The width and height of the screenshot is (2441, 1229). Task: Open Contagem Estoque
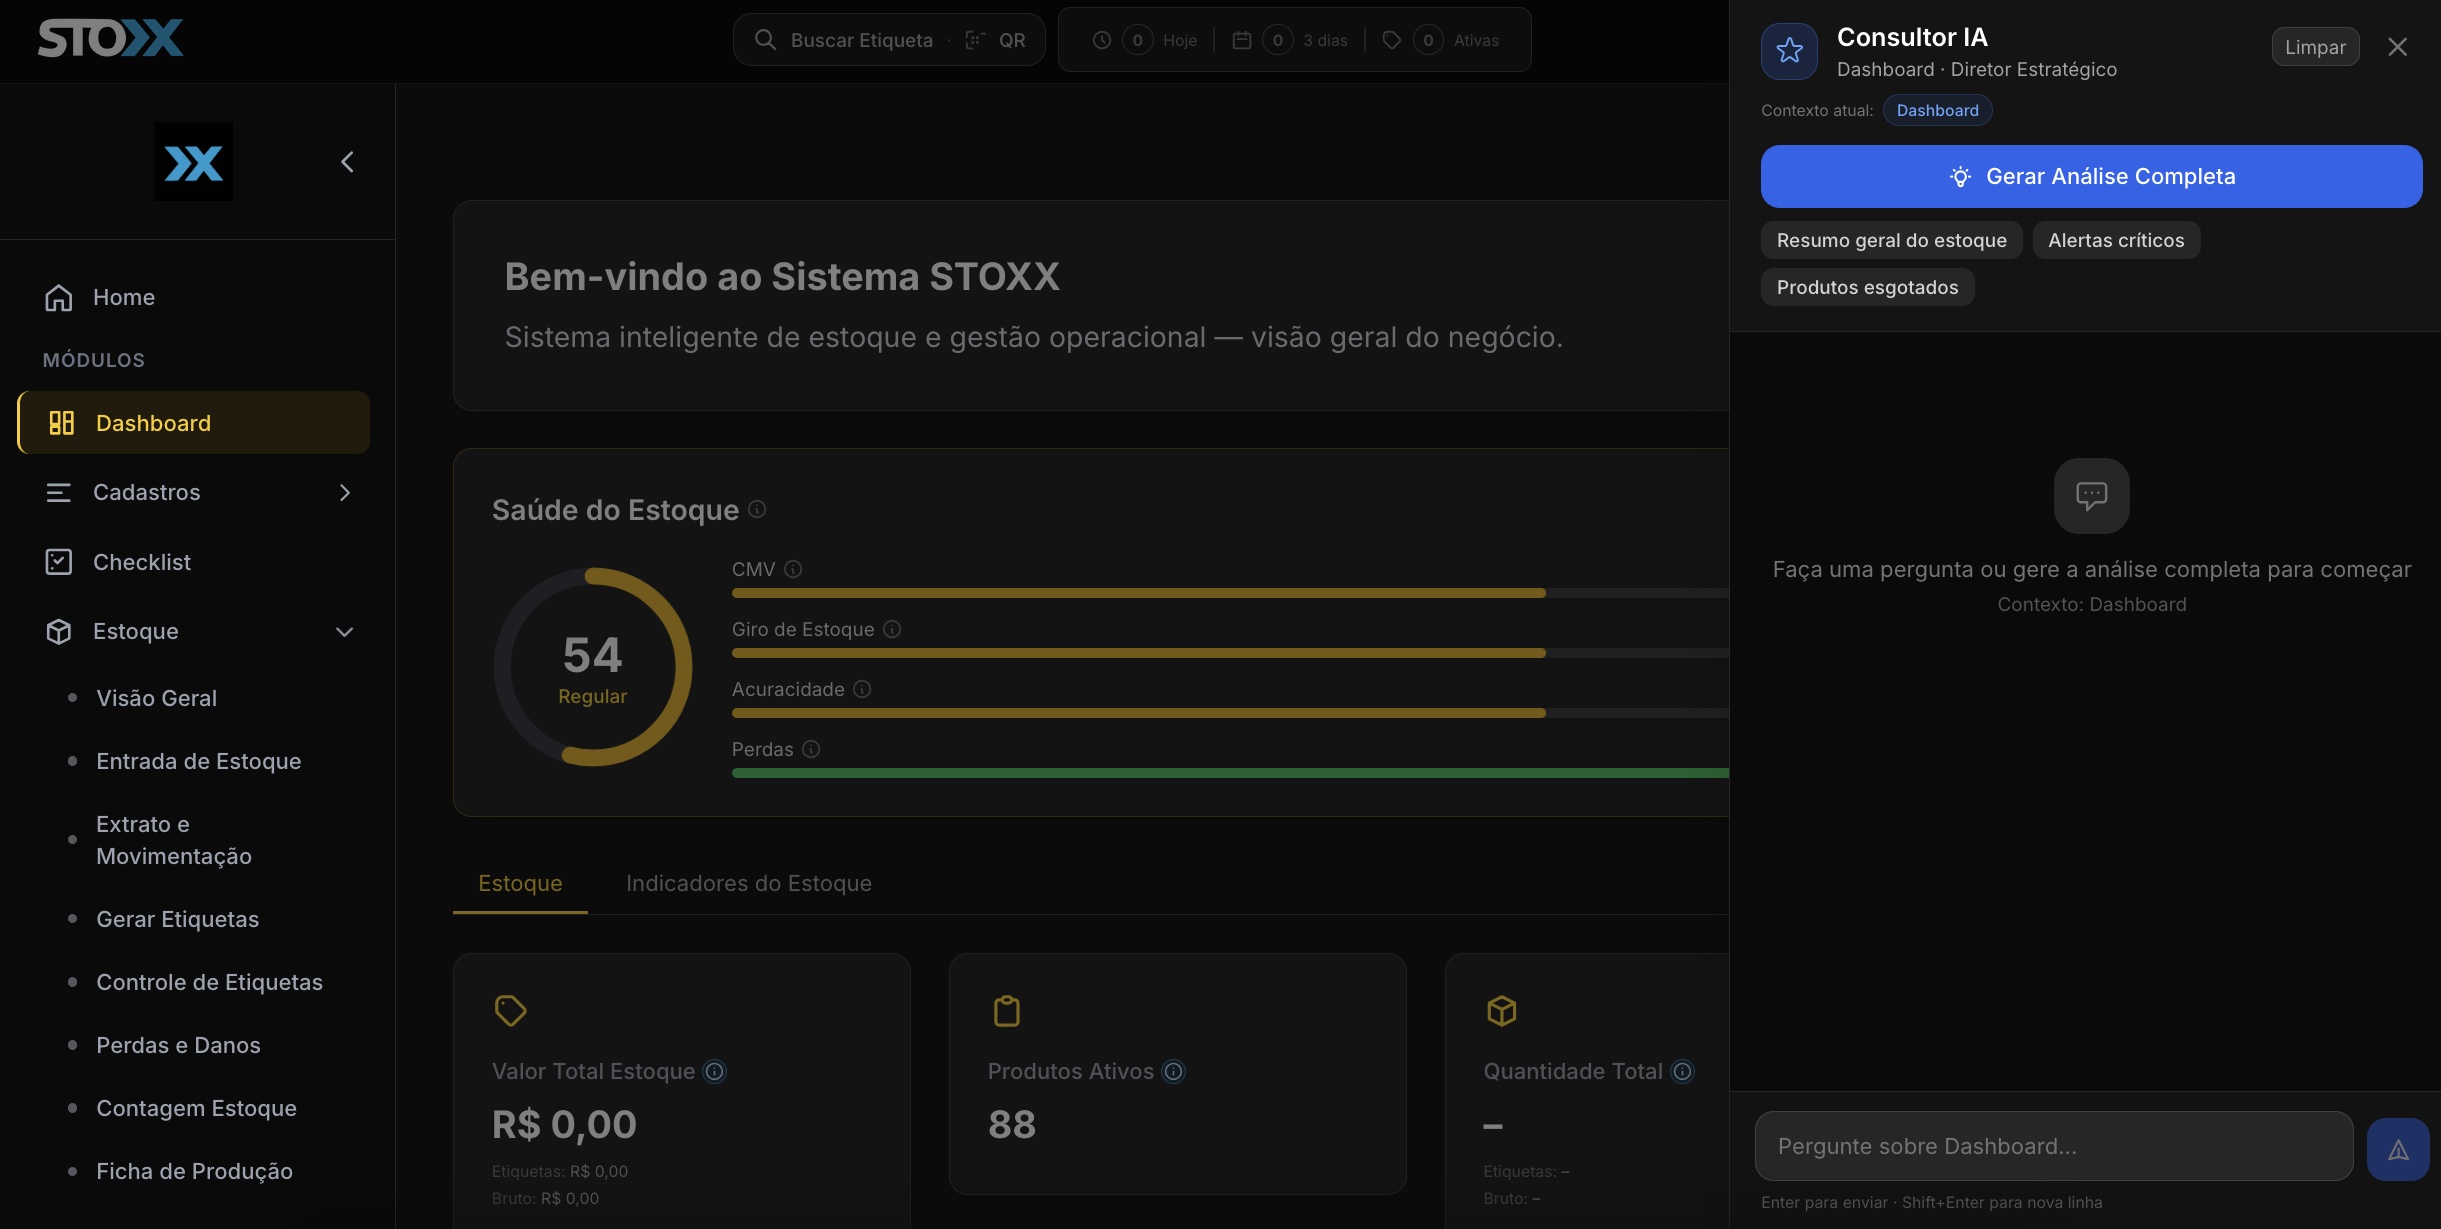tap(196, 1108)
